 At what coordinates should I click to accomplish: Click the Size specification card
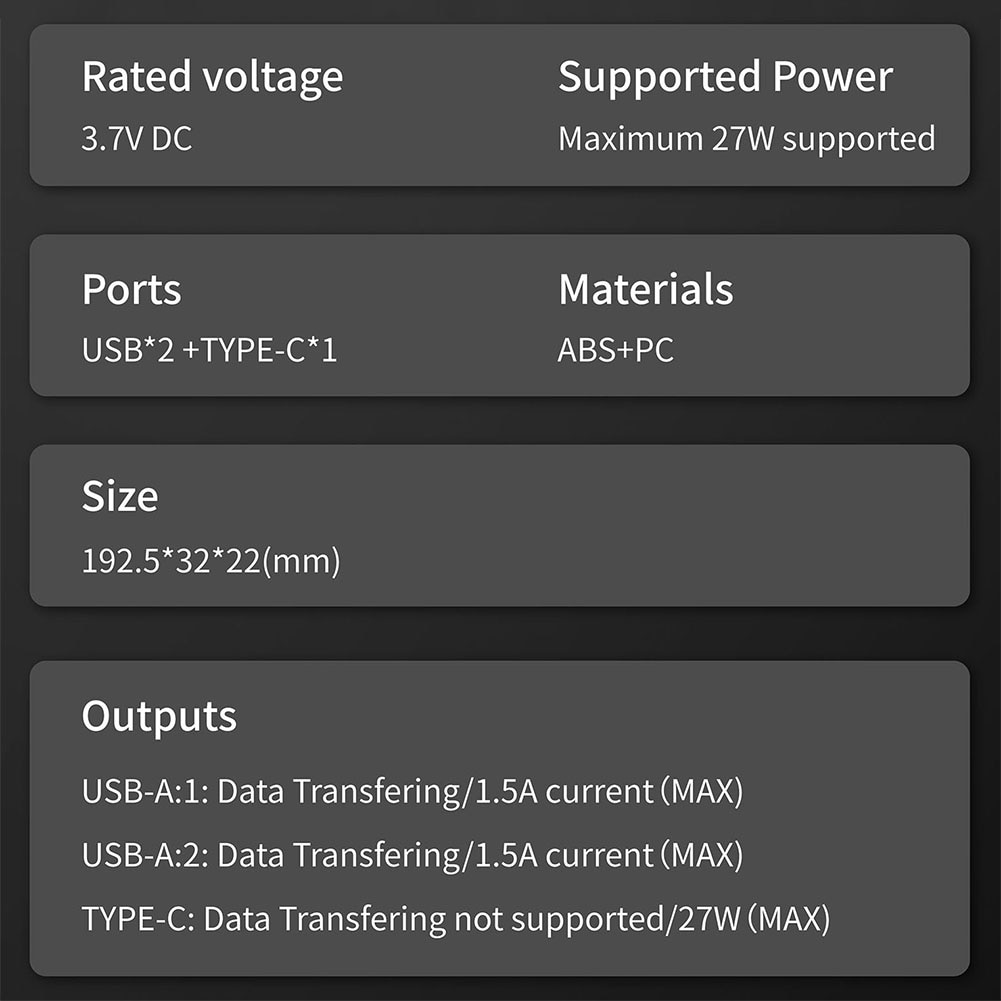500,525
